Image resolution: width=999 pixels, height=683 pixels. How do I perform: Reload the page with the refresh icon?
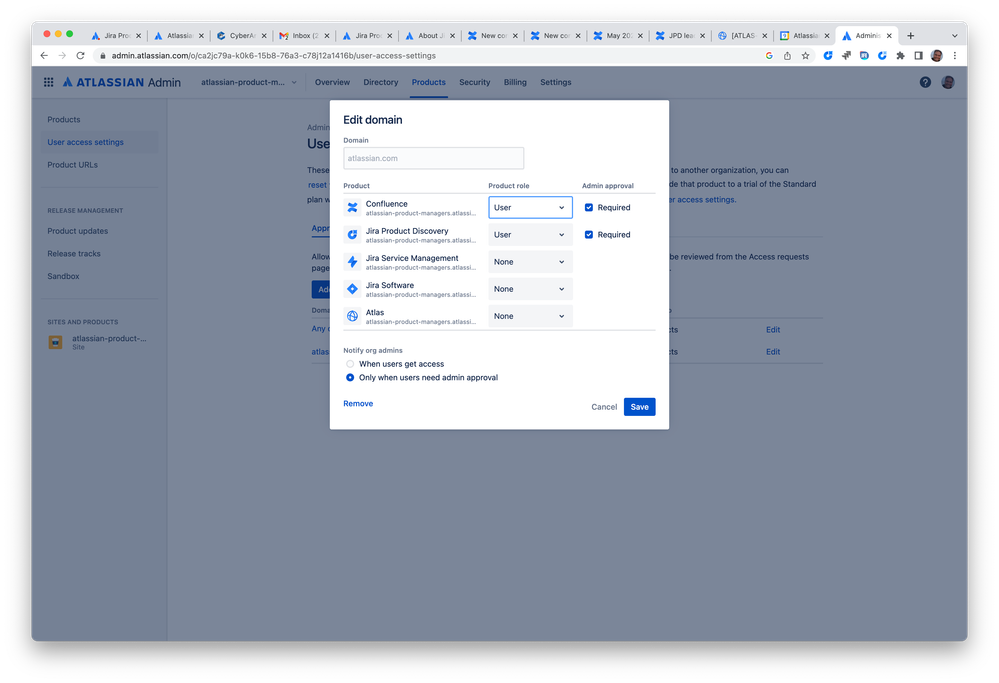click(x=80, y=55)
